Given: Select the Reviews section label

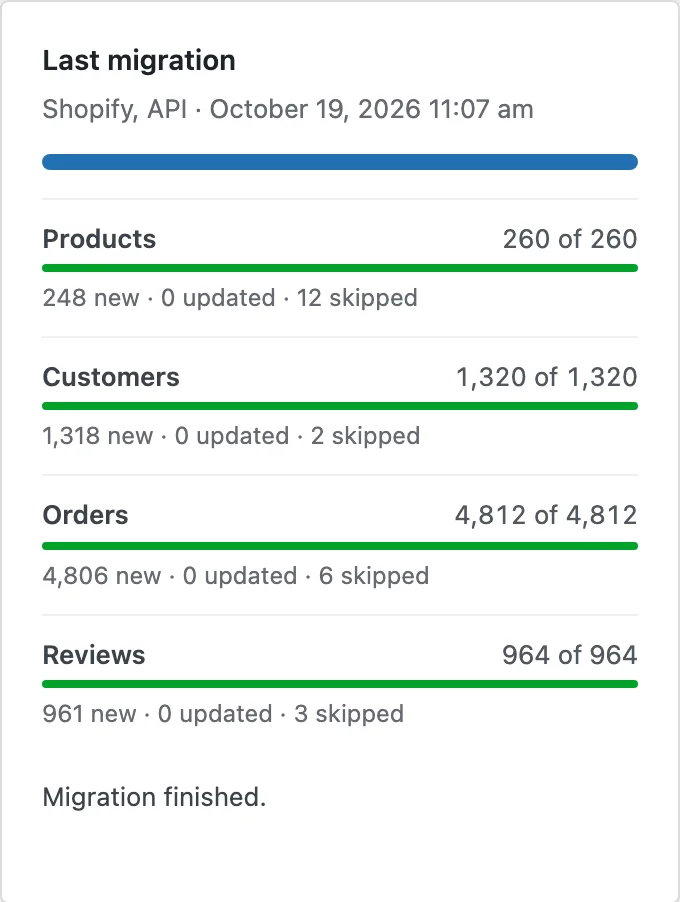Looking at the screenshot, I should click(x=94, y=655).
